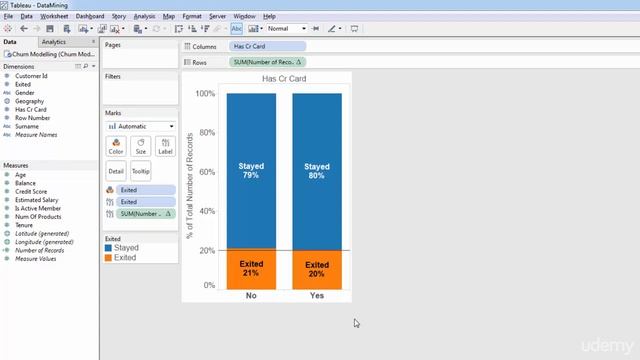The image size is (640, 360).
Task: Click the Tooltip button on Marks card
Action: [x=141, y=171]
